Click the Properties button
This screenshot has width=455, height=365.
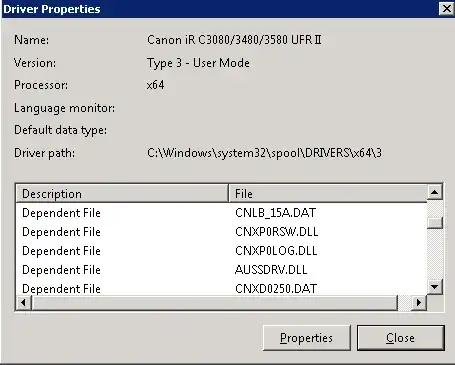(307, 338)
